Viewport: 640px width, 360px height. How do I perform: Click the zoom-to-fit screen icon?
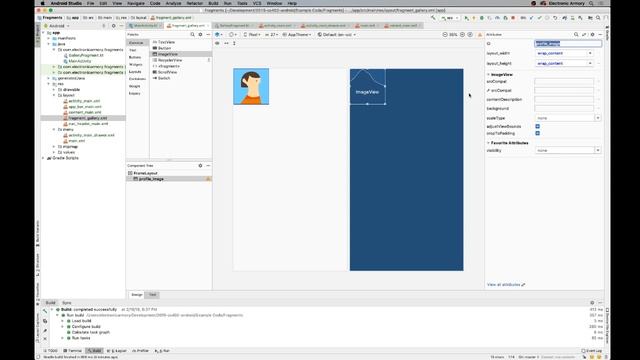pos(470,35)
